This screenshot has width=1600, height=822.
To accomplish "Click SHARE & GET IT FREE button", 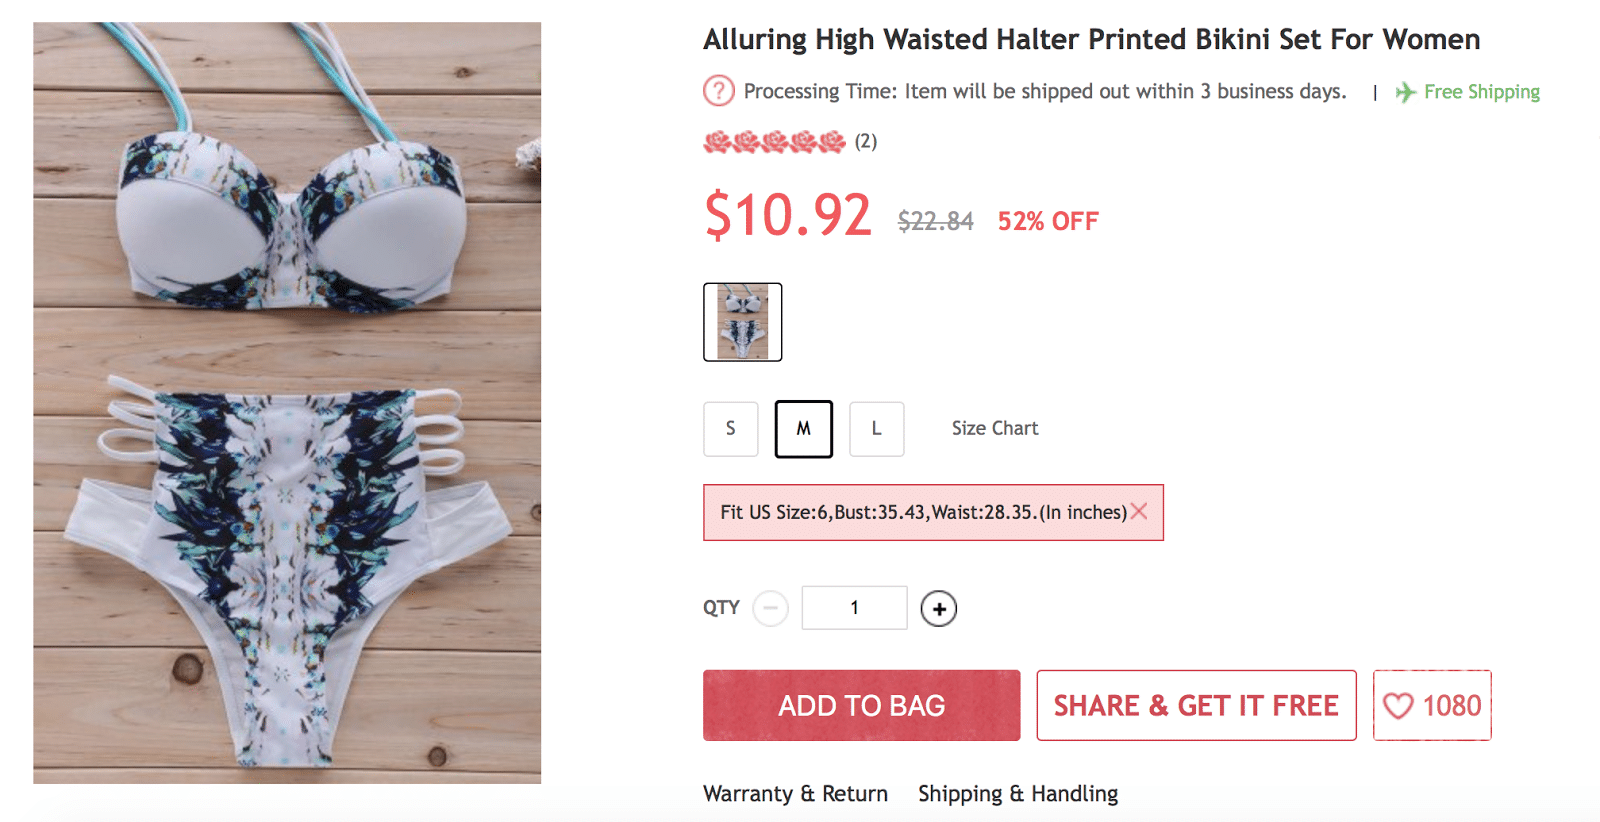I will coord(1196,706).
